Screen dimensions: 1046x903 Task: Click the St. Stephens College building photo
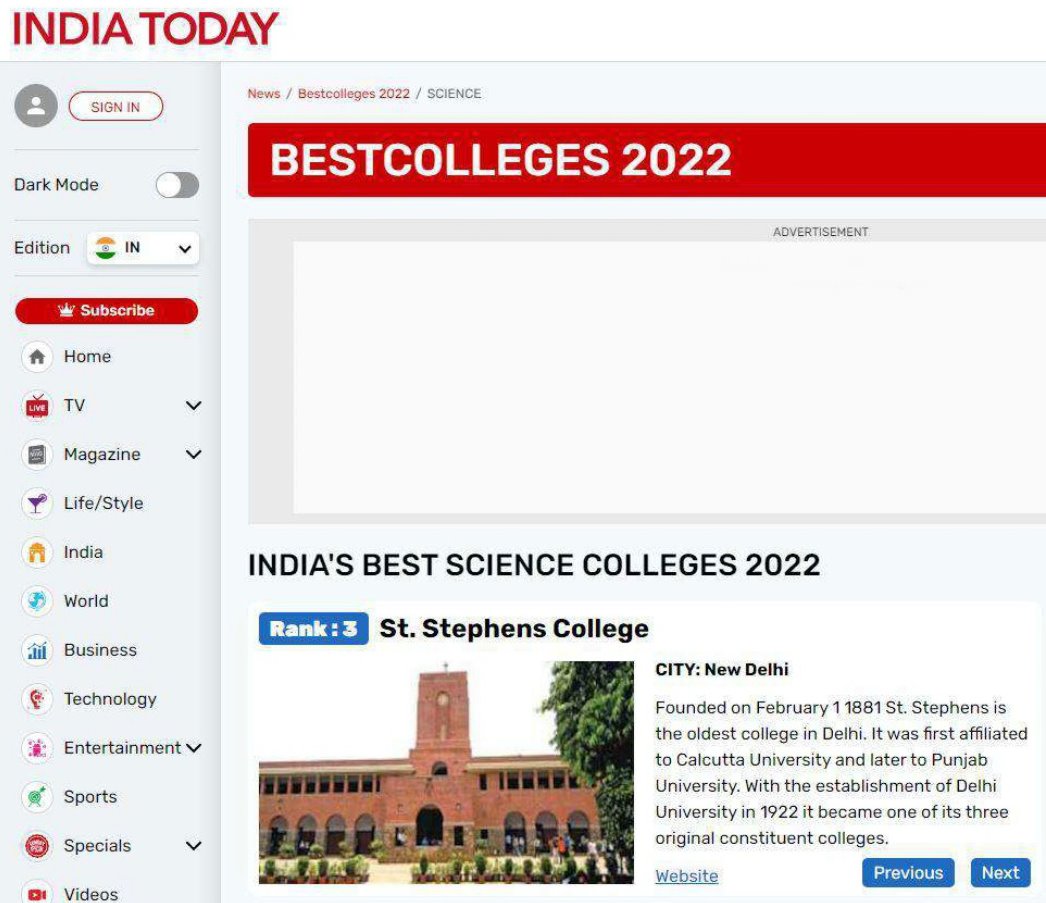[446, 772]
